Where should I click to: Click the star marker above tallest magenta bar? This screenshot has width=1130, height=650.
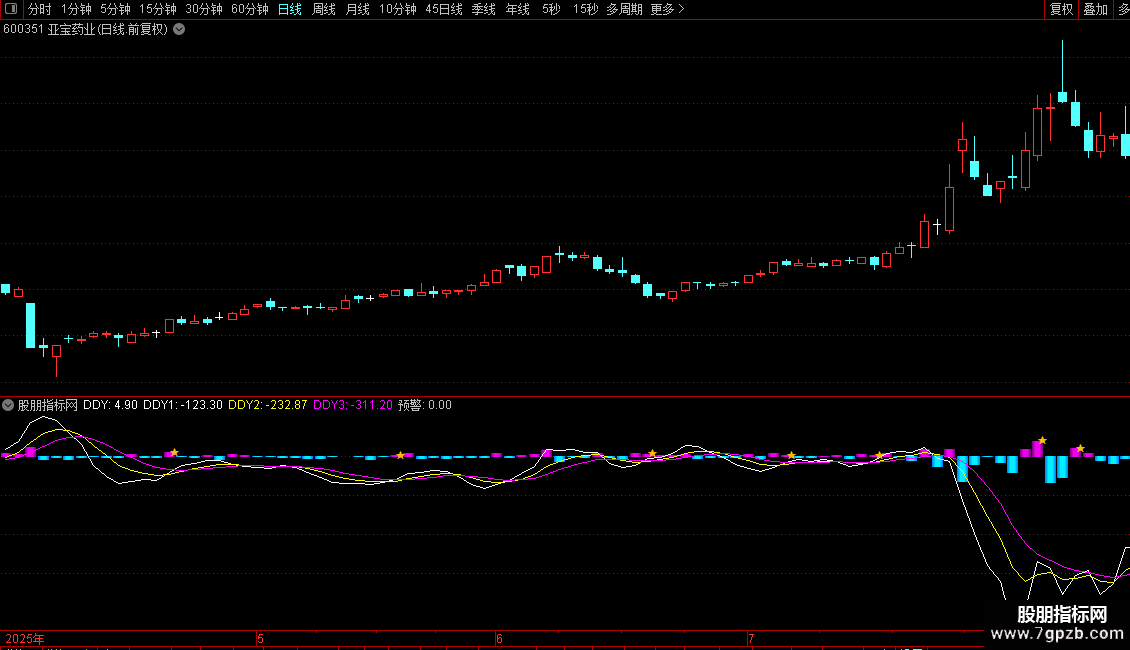(x=1042, y=440)
